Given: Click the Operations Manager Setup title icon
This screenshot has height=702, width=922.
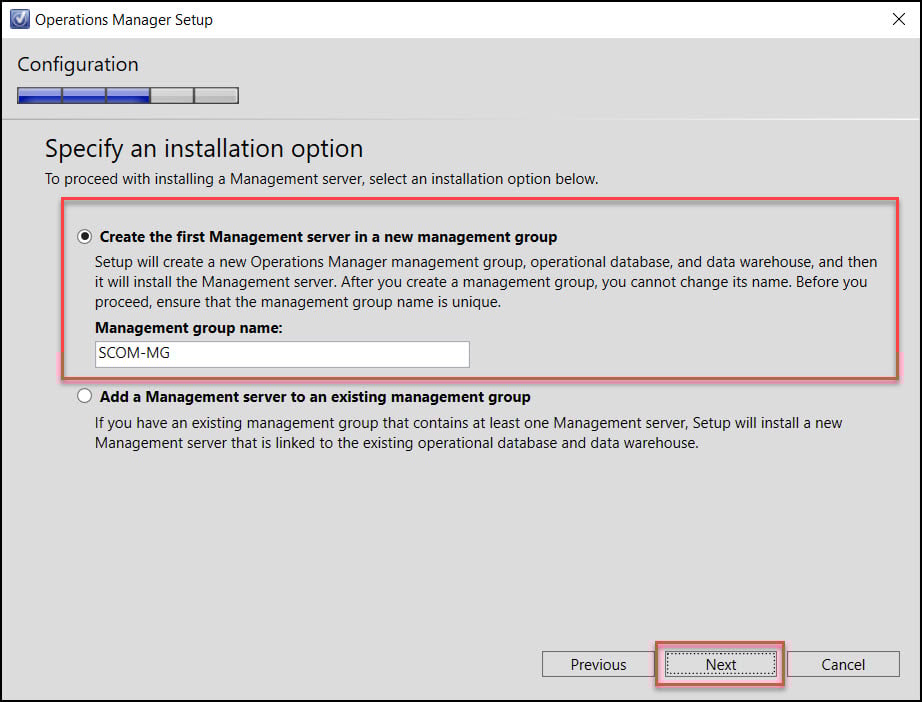Looking at the screenshot, I should [x=19, y=19].
